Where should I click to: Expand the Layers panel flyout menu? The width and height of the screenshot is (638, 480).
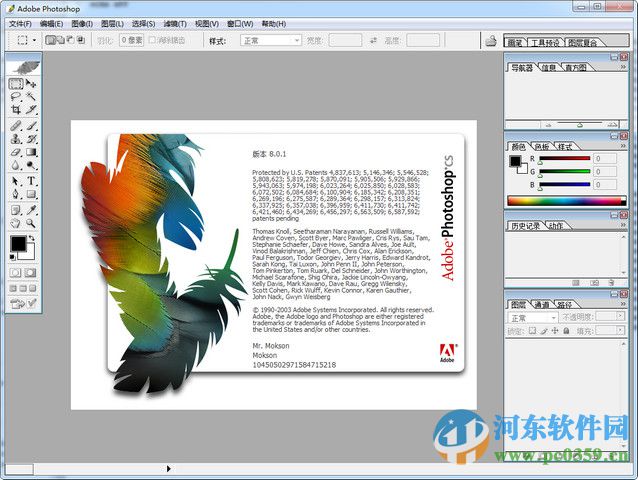pyautogui.click(x=623, y=304)
